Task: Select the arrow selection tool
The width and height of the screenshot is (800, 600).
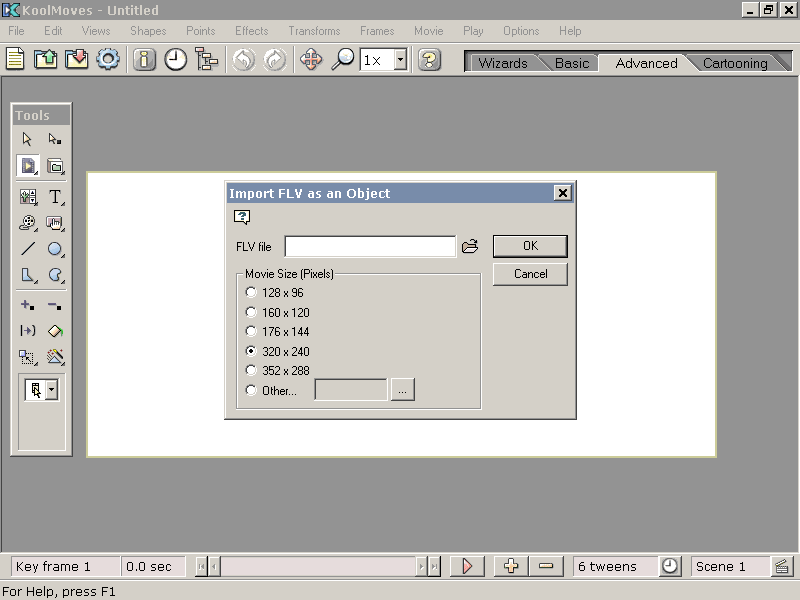Action: tap(28, 139)
